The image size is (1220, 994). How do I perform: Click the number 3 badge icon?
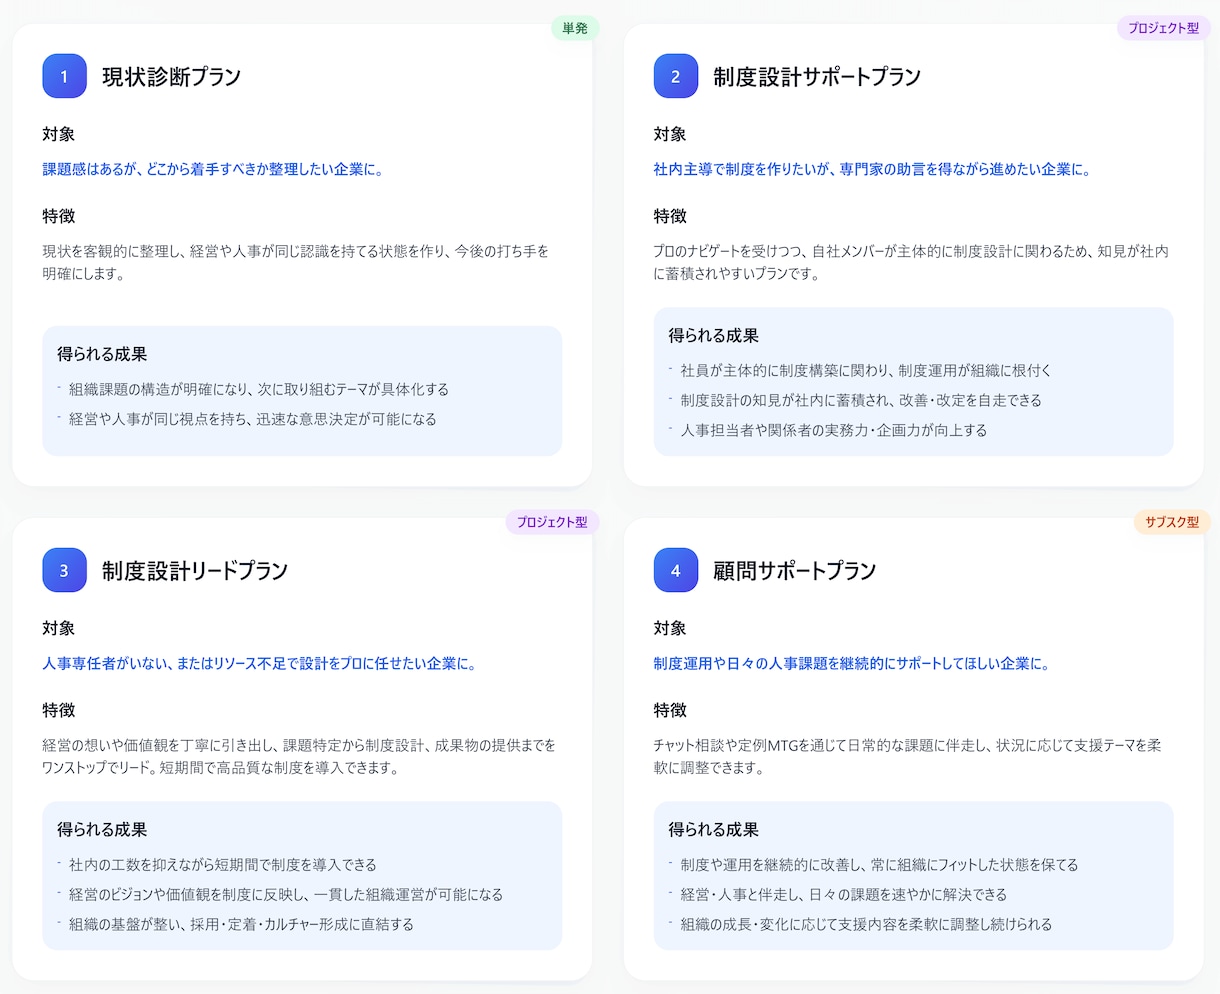pyautogui.click(x=64, y=570)
